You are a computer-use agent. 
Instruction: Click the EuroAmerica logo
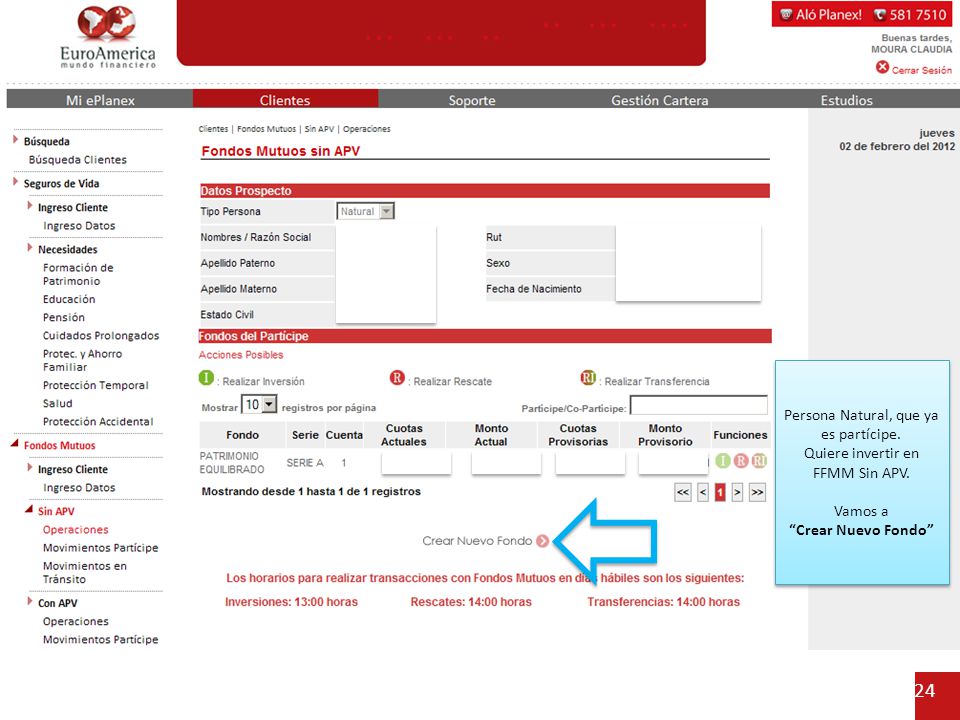[x=108, y=37]
